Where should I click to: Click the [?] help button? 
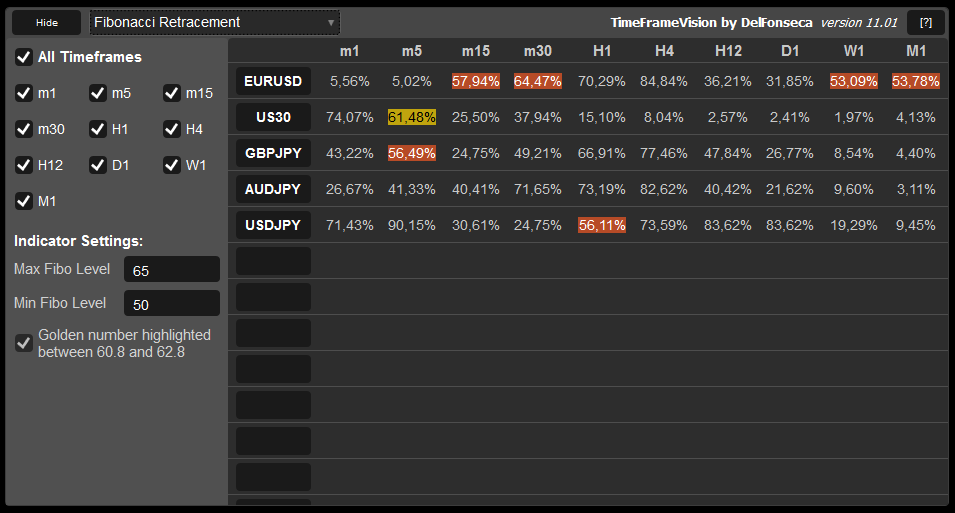(x=926, y=23)
